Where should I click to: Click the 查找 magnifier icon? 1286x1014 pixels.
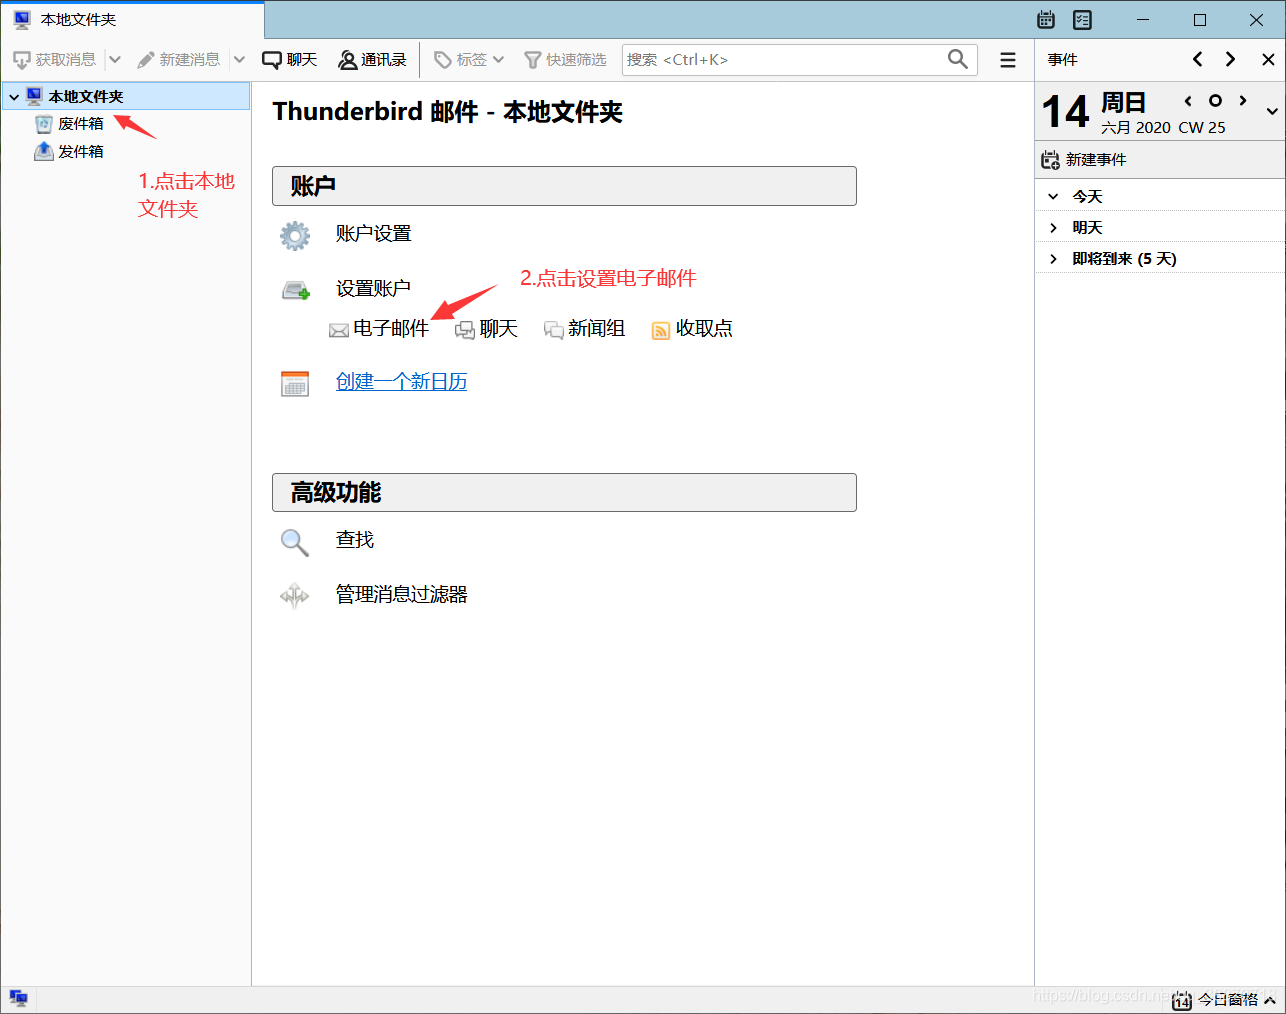295,542
